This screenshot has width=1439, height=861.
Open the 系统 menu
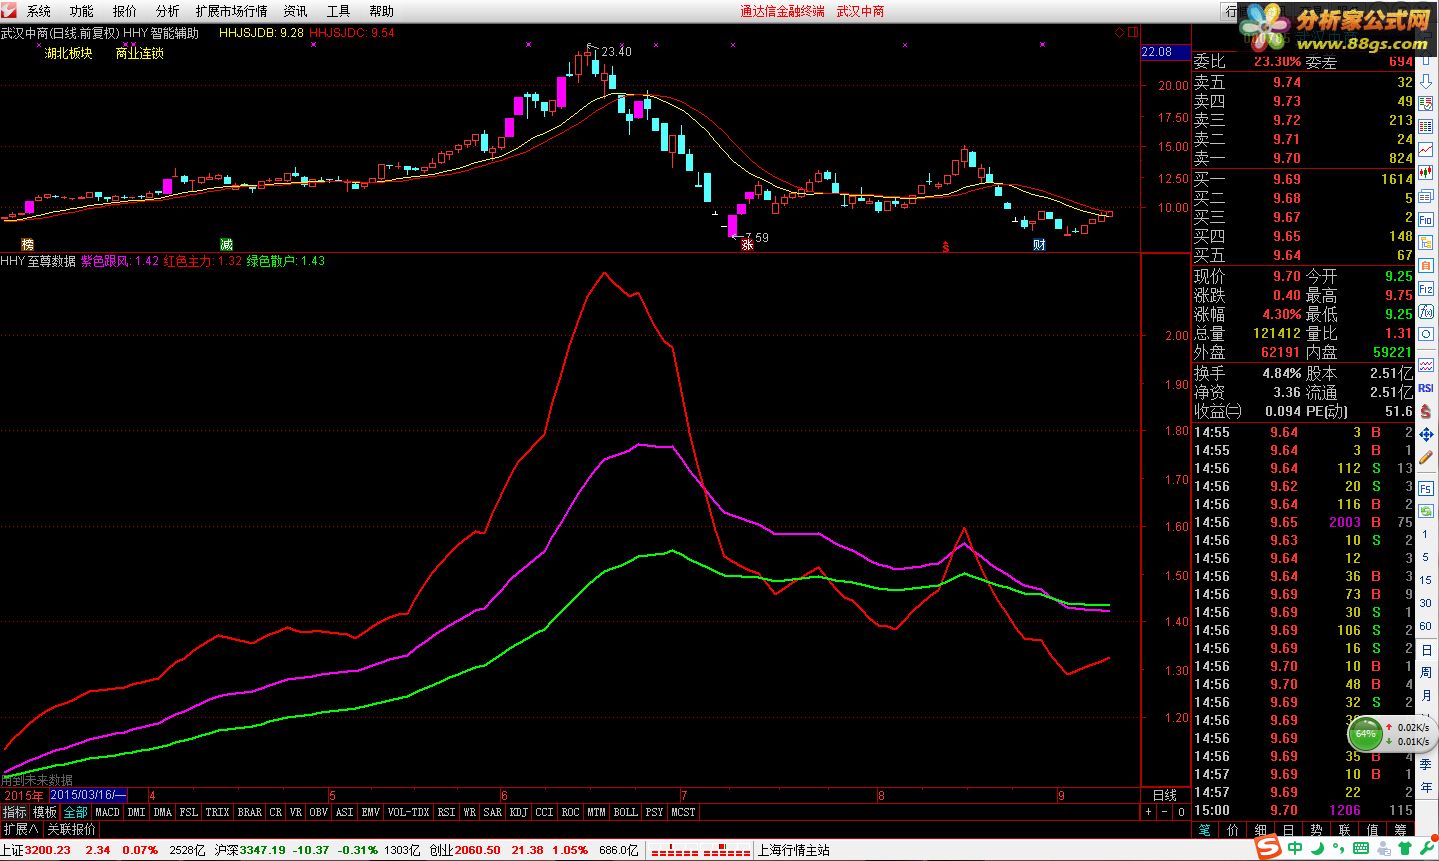38,11
